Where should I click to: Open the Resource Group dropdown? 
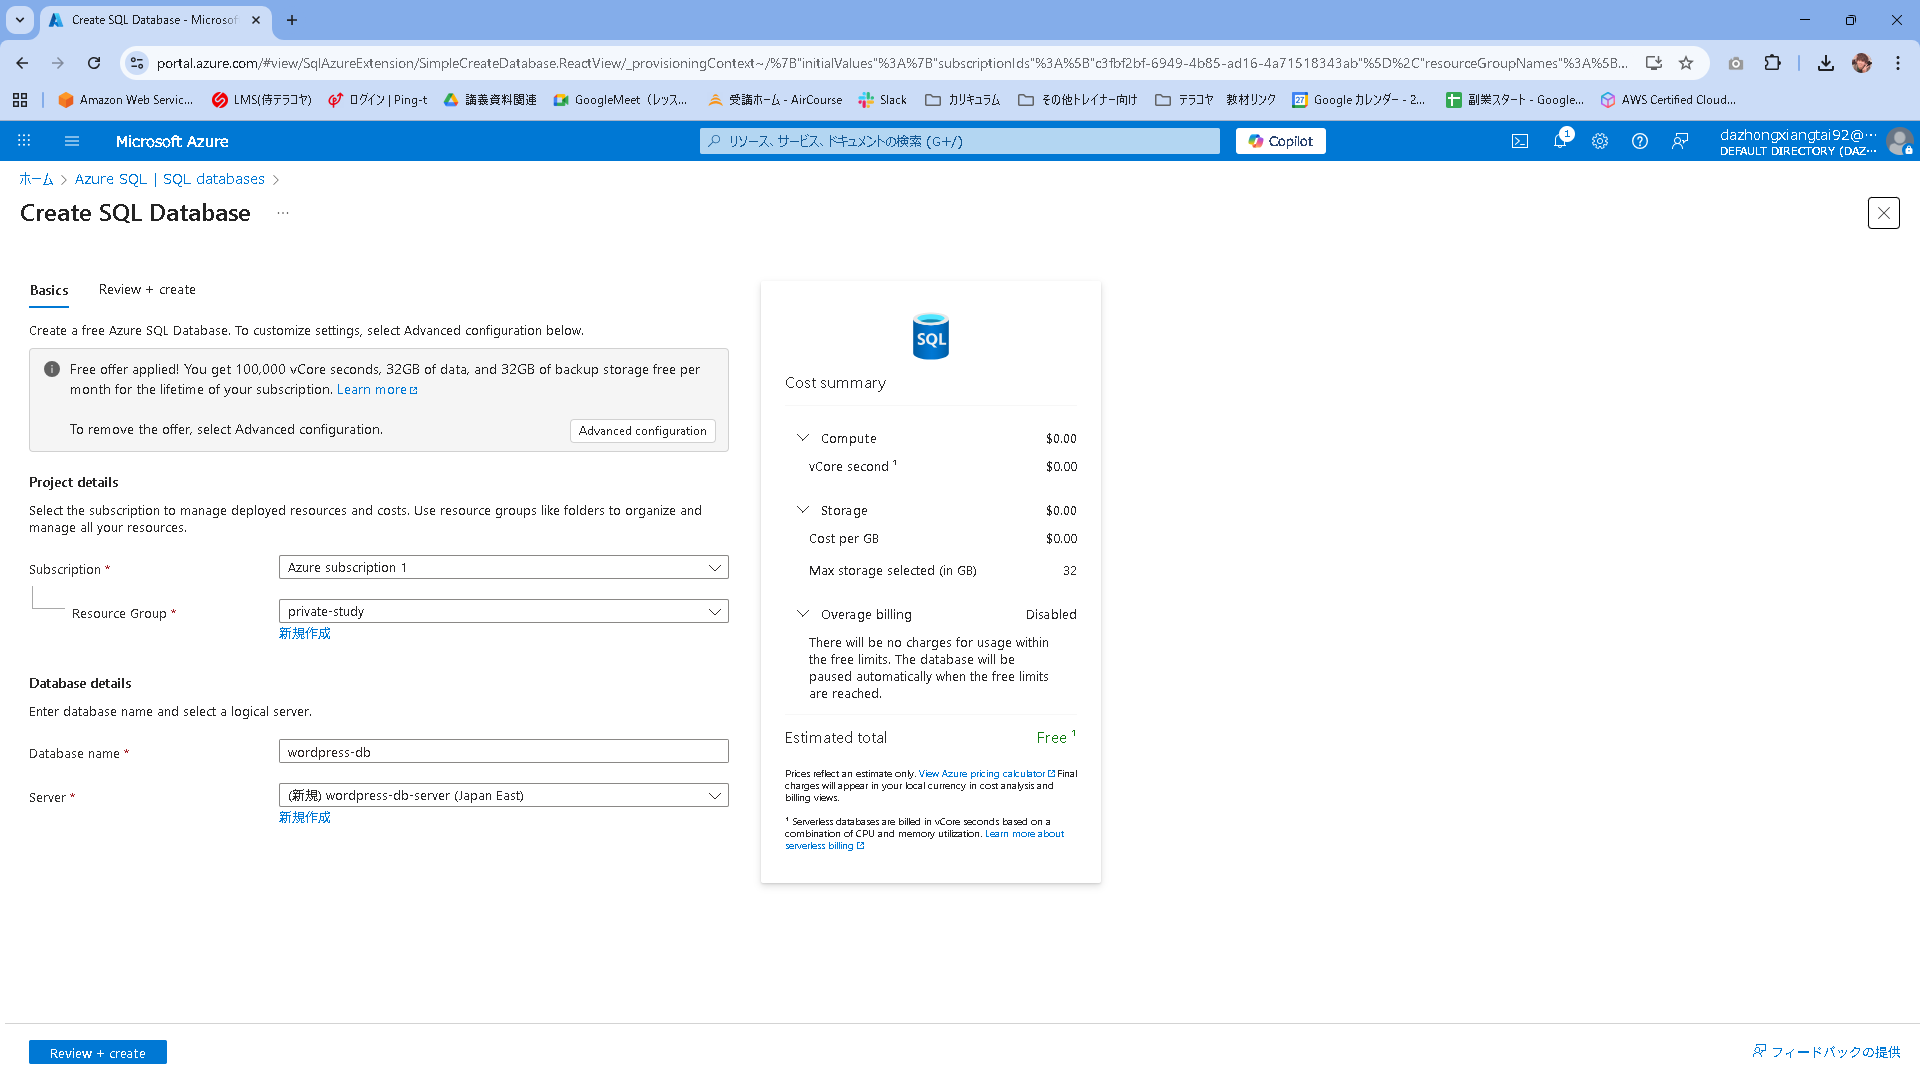coord(503,612)
